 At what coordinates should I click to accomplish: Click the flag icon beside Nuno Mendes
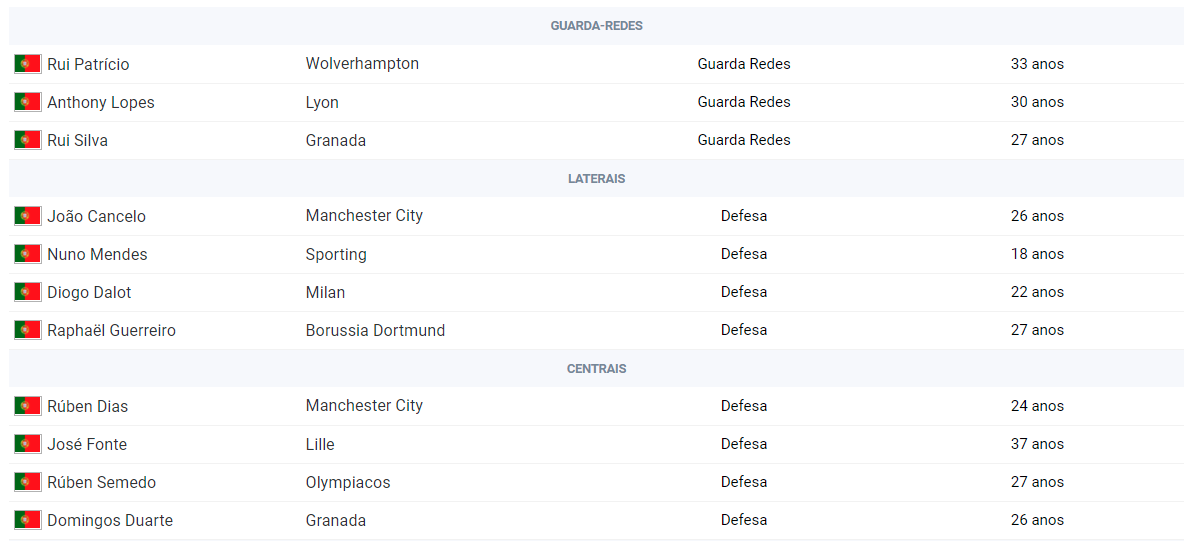click(27, 254)
